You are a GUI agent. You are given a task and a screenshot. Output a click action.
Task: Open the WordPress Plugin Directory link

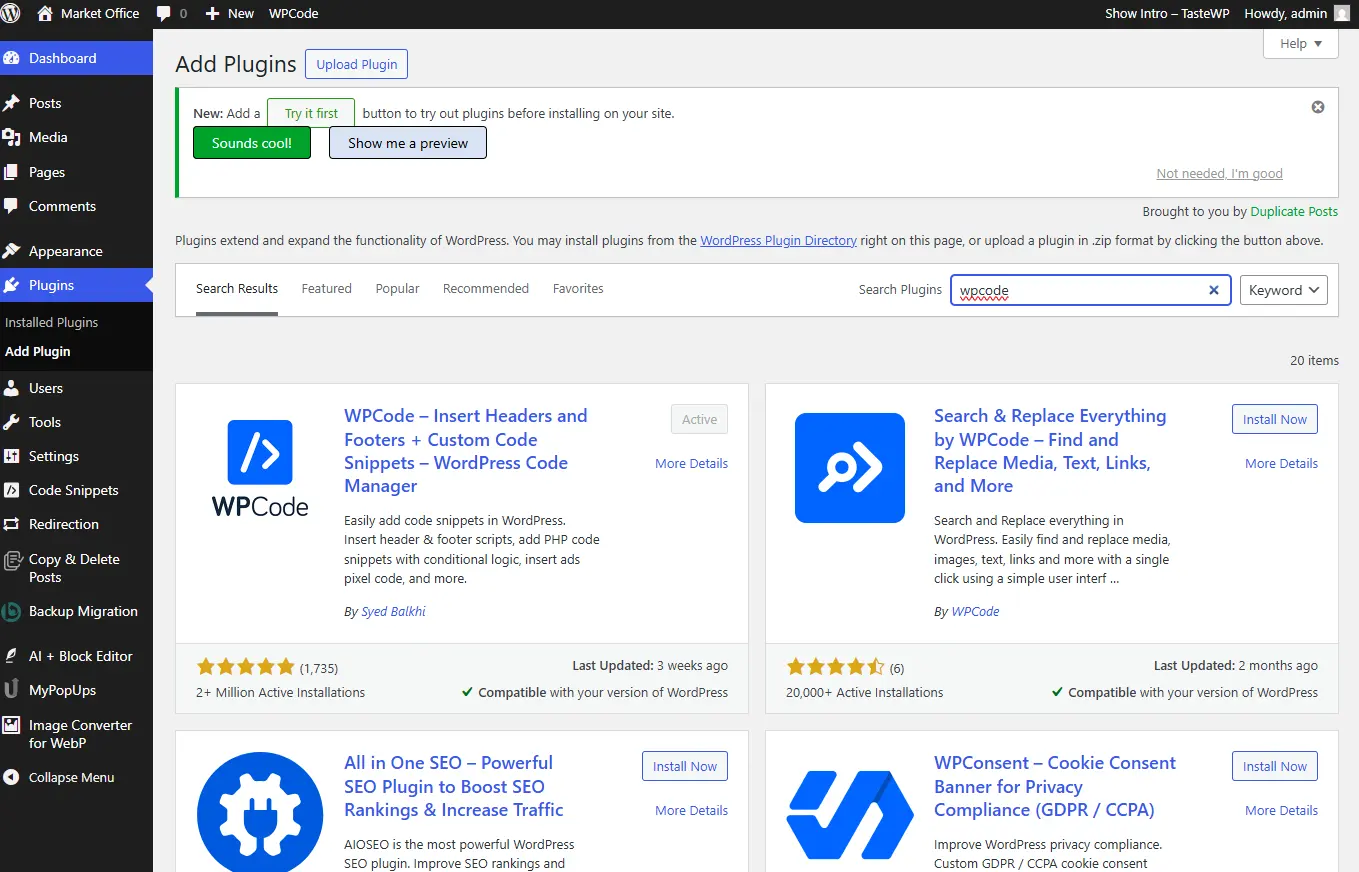coord(778,240)
